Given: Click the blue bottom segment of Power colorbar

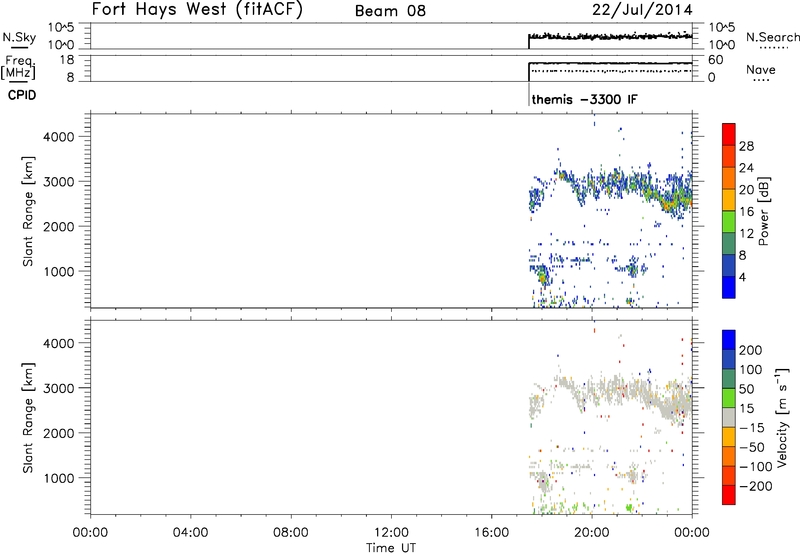Looking at the screenshot, I should [729, 287].
